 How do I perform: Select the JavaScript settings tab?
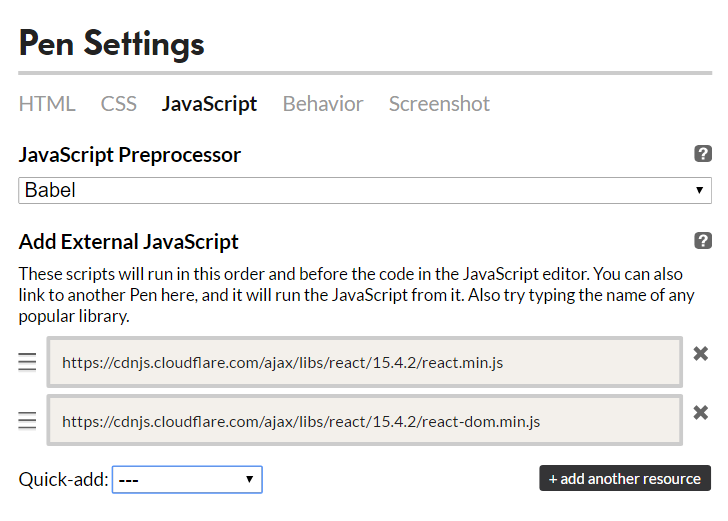tap(209, 104)
